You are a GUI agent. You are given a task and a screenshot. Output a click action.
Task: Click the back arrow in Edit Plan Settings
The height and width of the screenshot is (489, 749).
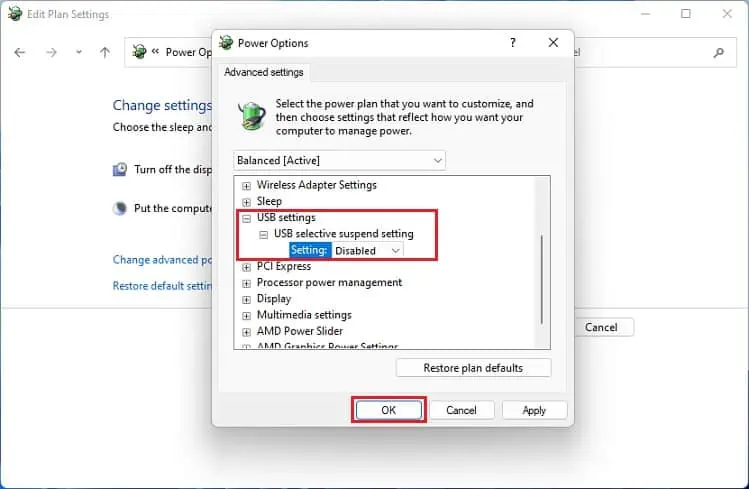tap(20, 52)
